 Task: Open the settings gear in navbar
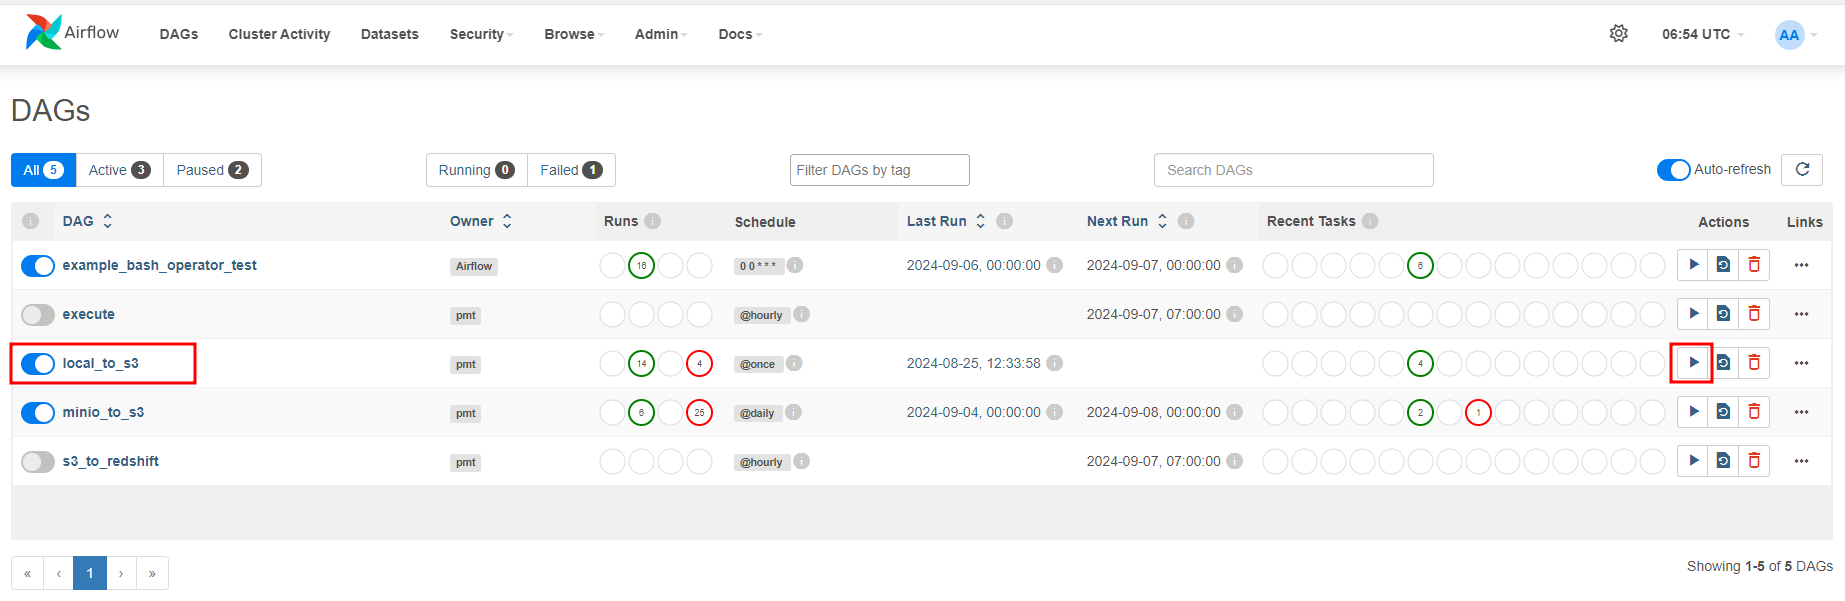pyautogui.click(x=1619, y=33)
